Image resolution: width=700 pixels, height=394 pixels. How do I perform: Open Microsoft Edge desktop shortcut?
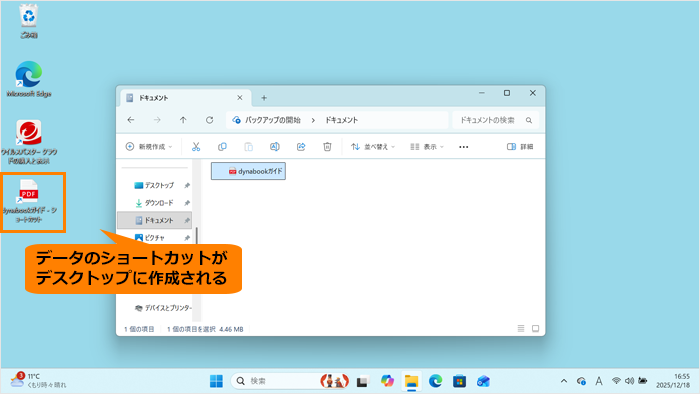pos(29,79)
